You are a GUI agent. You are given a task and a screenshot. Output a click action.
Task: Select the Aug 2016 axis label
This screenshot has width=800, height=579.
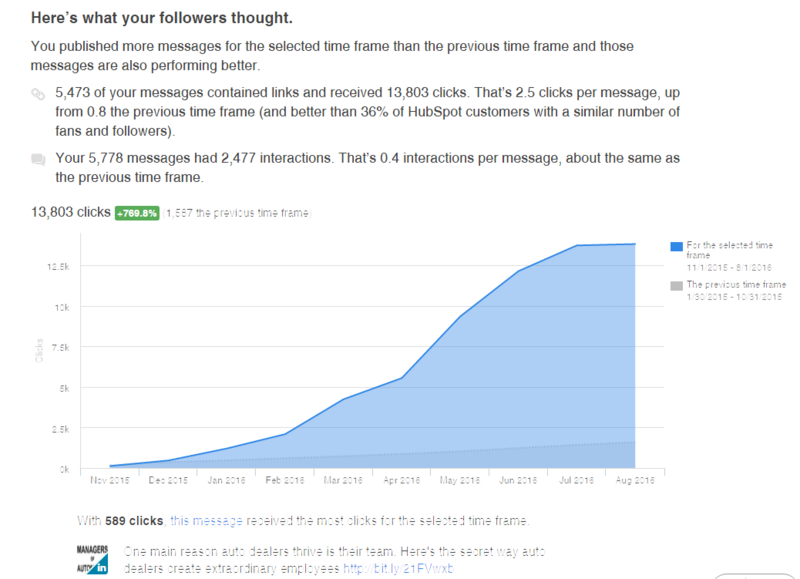pos(635,480)
